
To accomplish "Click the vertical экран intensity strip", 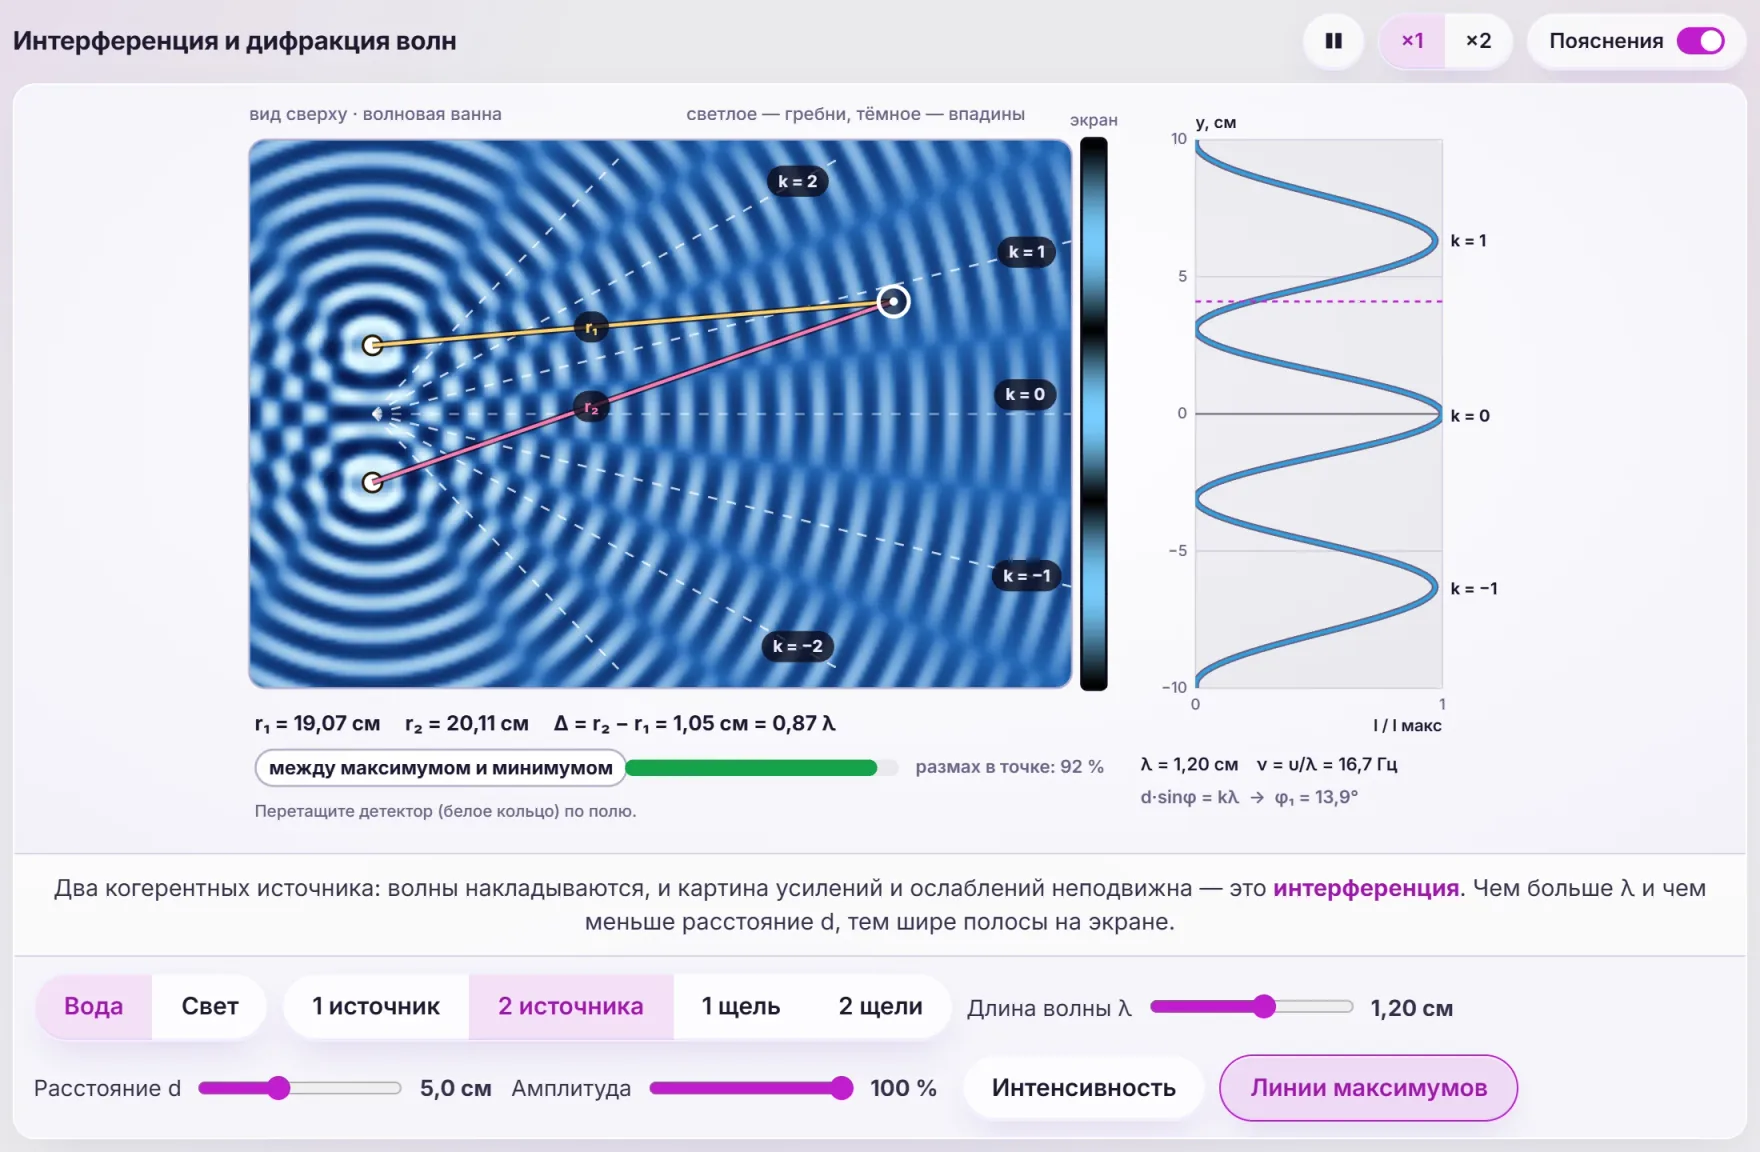I will click(1094, 413).
